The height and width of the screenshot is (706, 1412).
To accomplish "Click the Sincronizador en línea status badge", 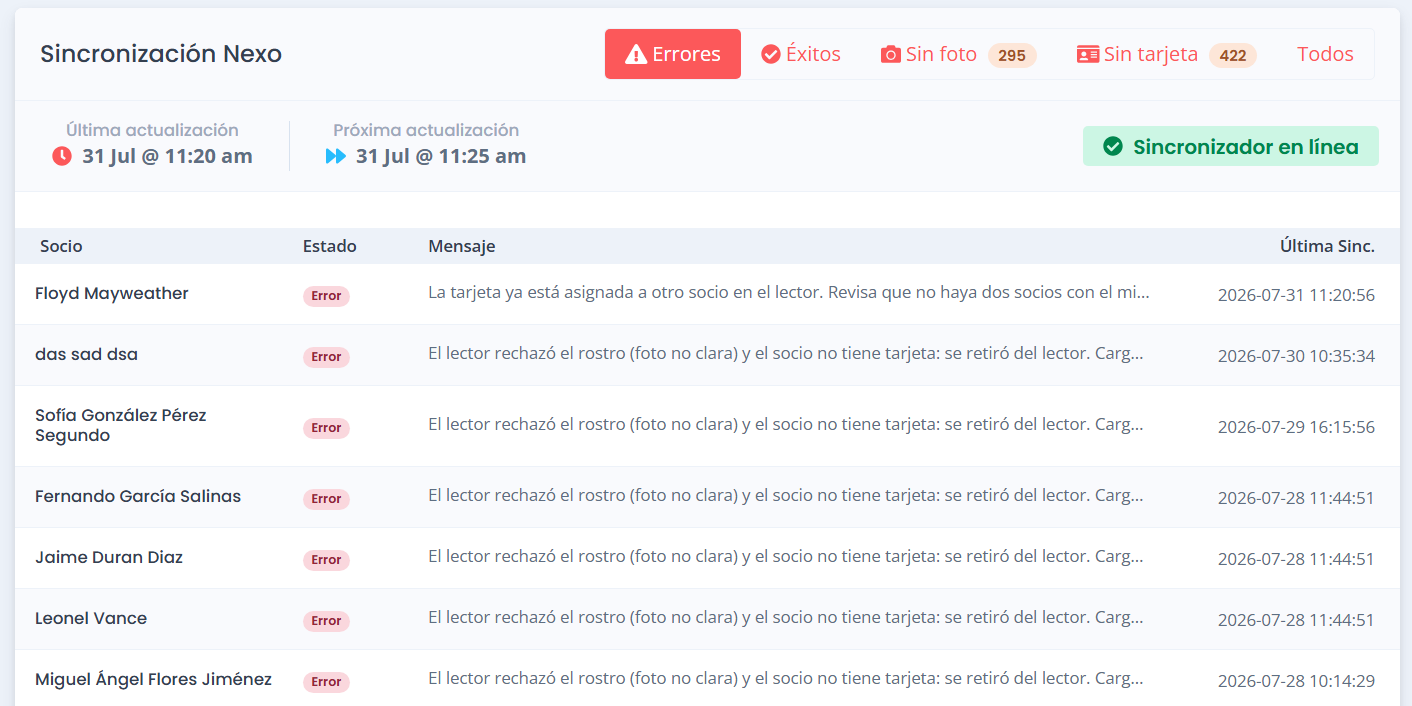I will tap(1231, 146).
